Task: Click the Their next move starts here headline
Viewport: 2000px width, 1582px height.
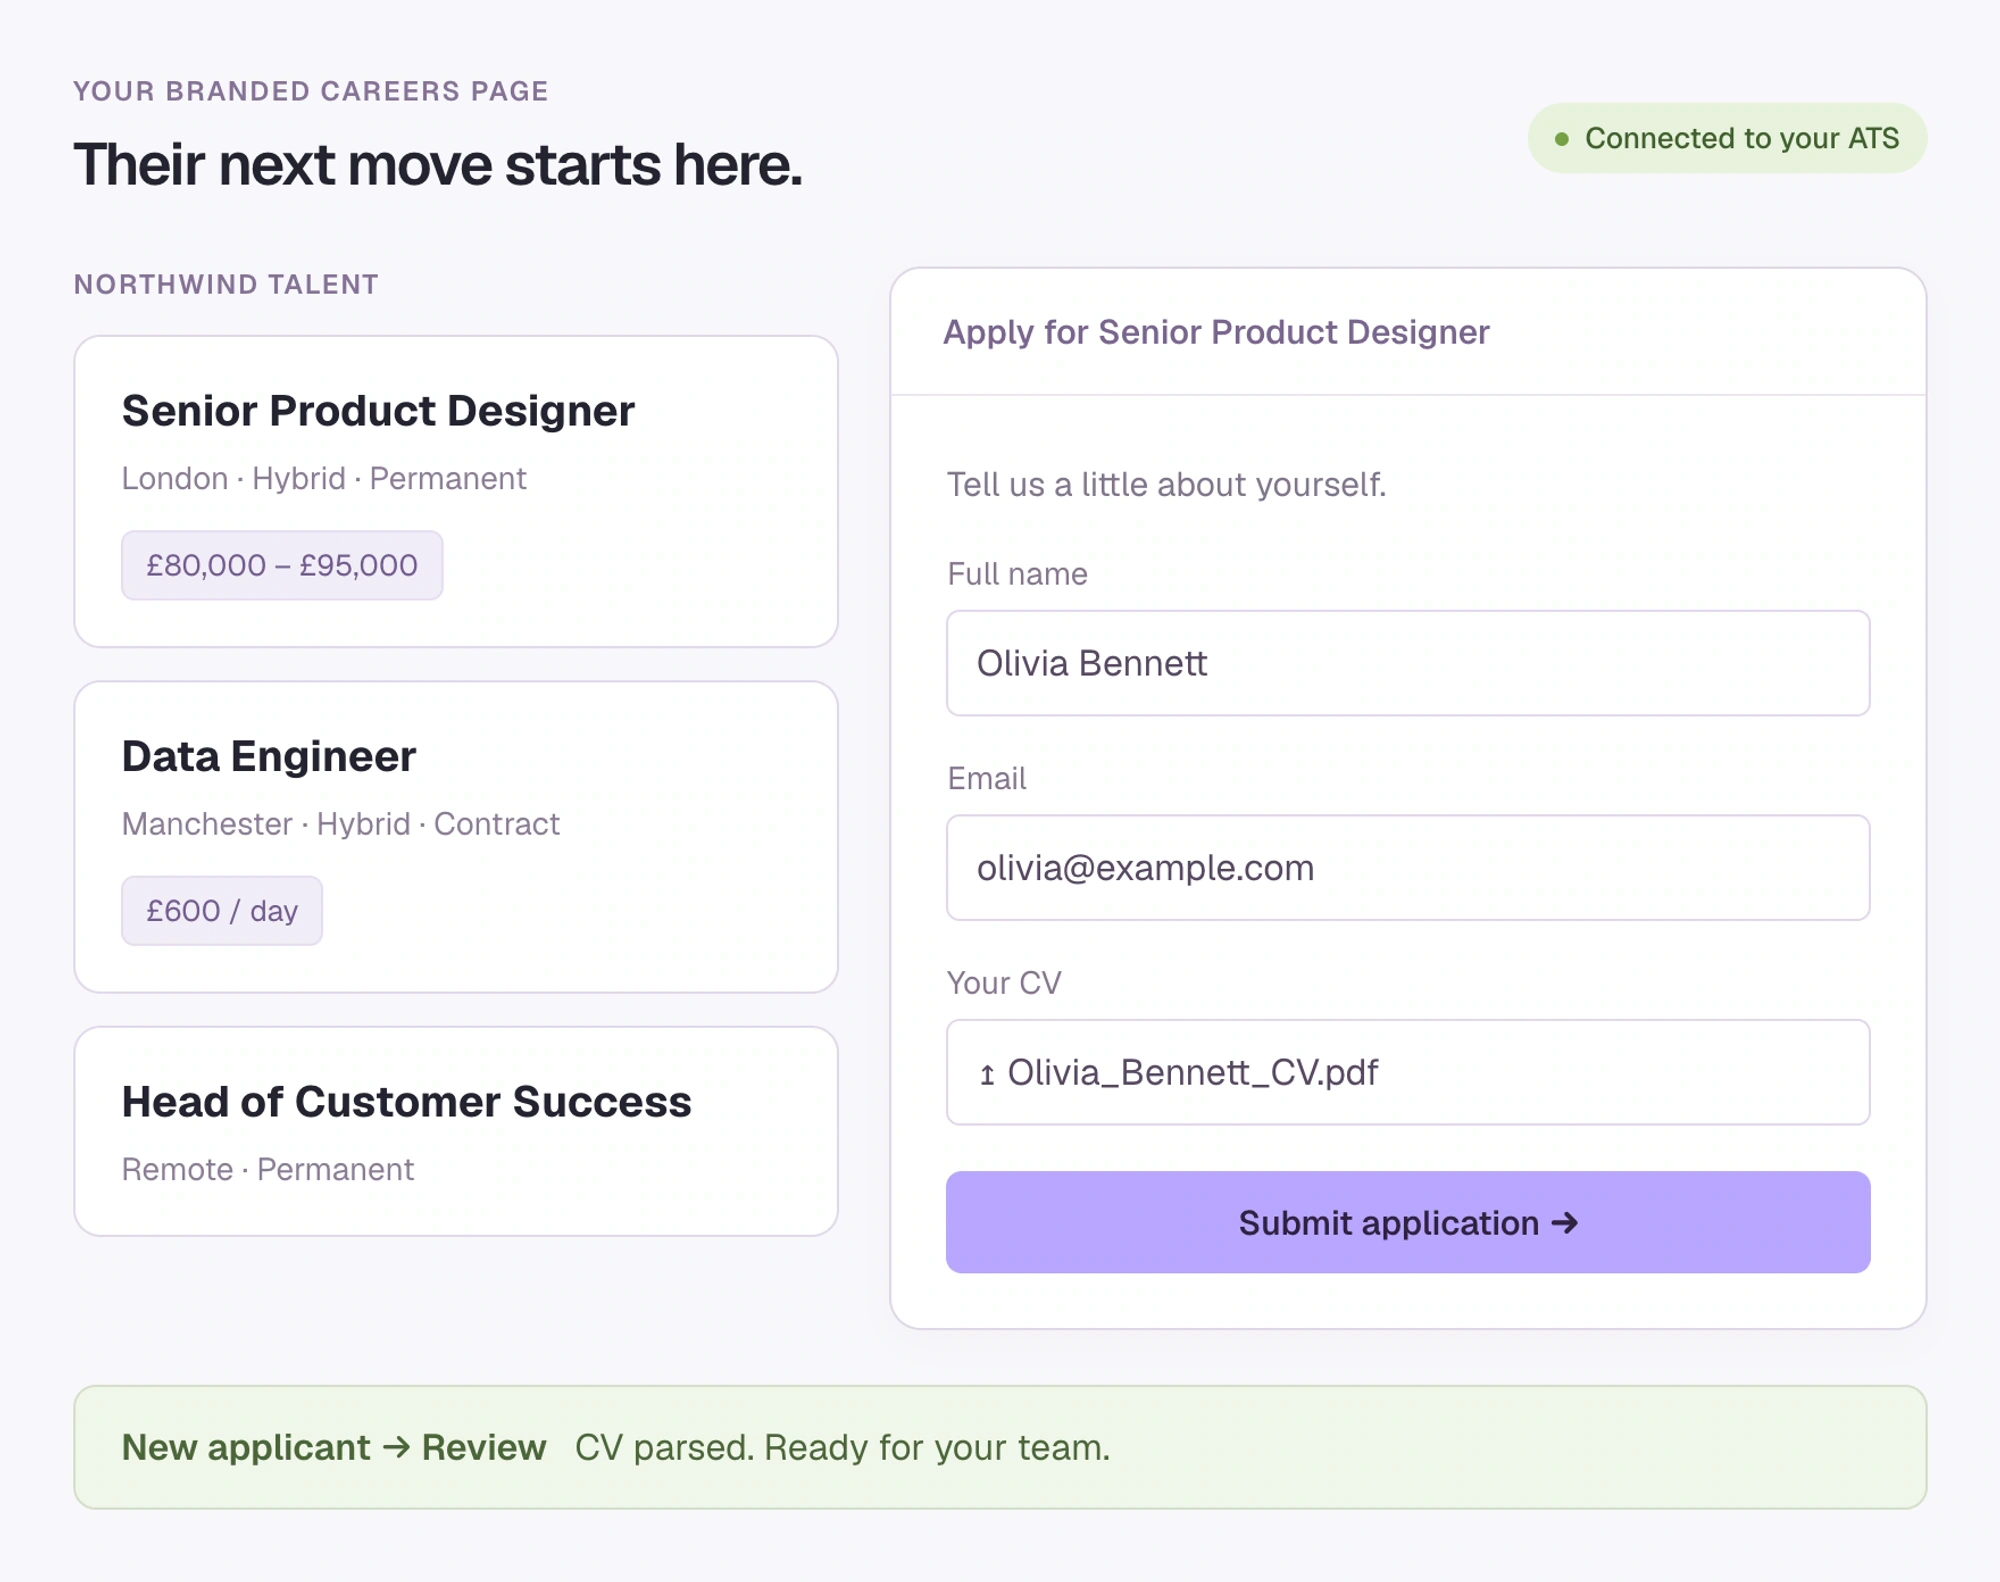Action: point(438,164)
